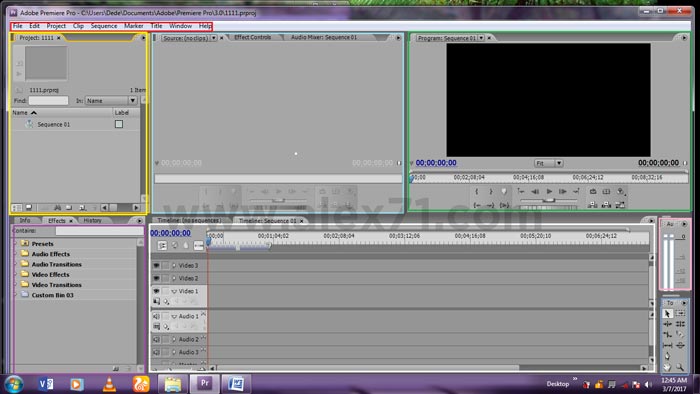Select the Zoom tool
This screenshot has height=394, width=700.
(680, 367)
